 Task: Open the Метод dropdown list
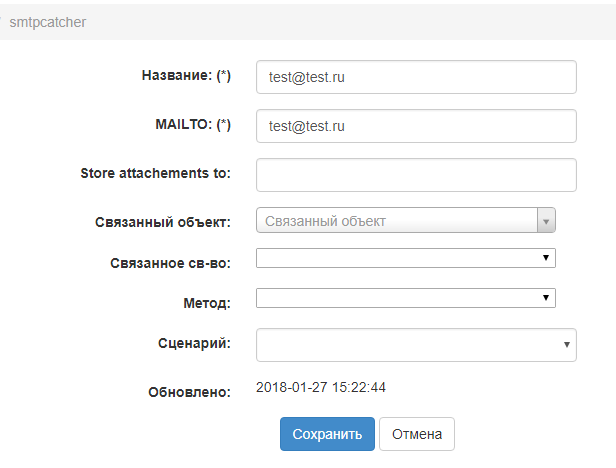click(405, 298)
